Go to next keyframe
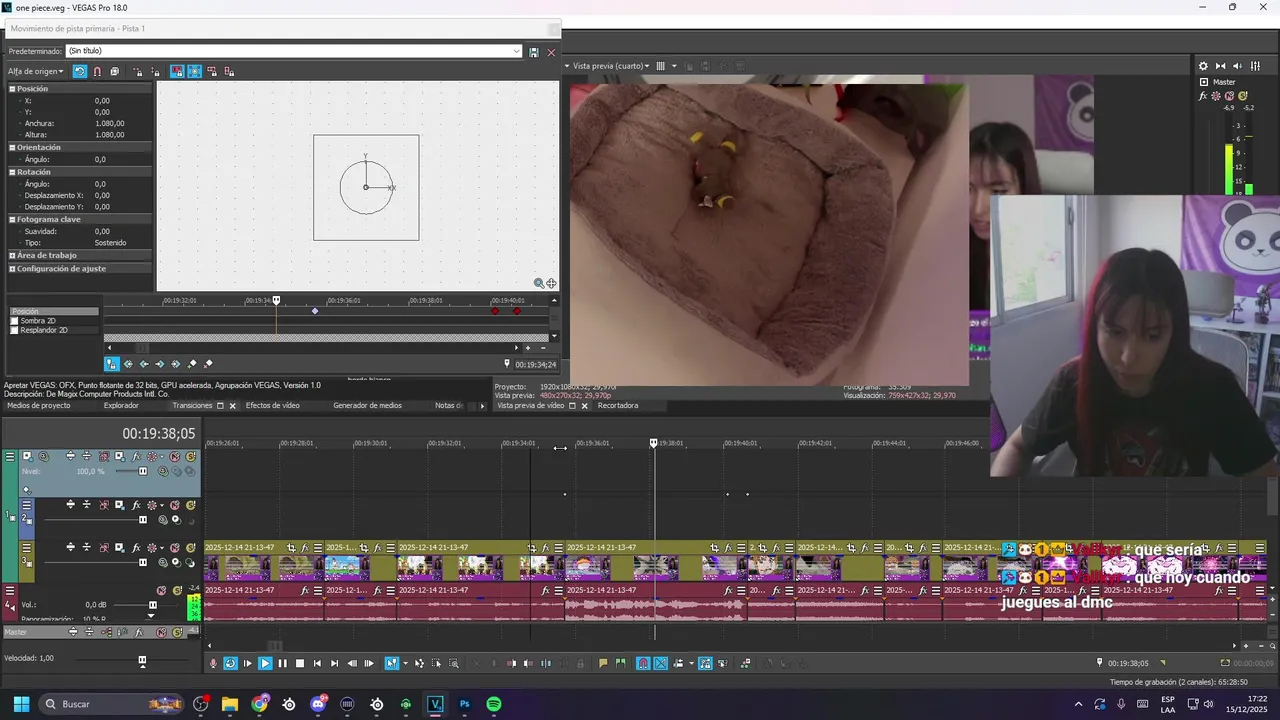This screenshot has height=720, width=1280. pyautogui.click(x=160, y=364)
